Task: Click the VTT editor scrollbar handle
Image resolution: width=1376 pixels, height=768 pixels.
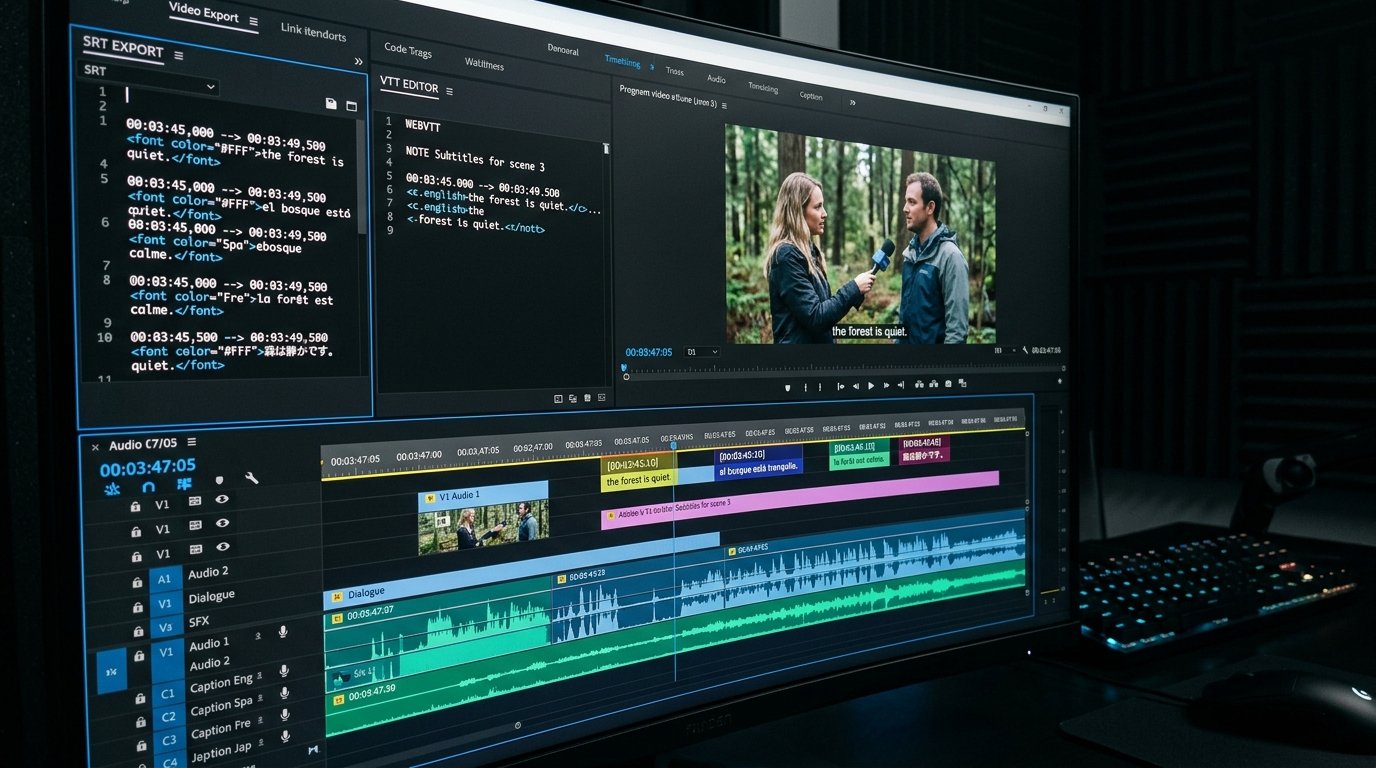Action: point(606,148)
